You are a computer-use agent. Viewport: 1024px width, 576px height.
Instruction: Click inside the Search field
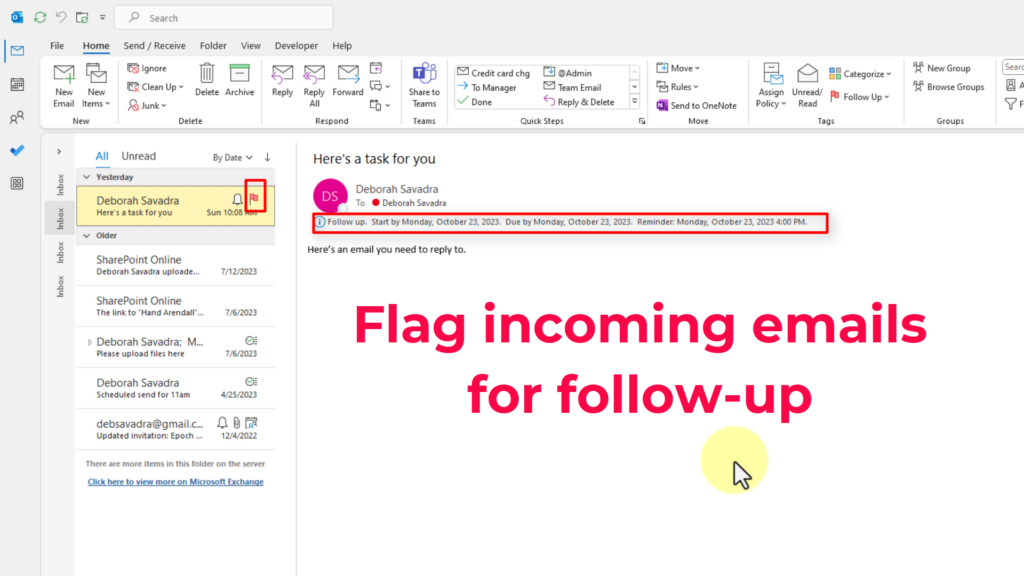pyautogui.click(x=223, y=17)
